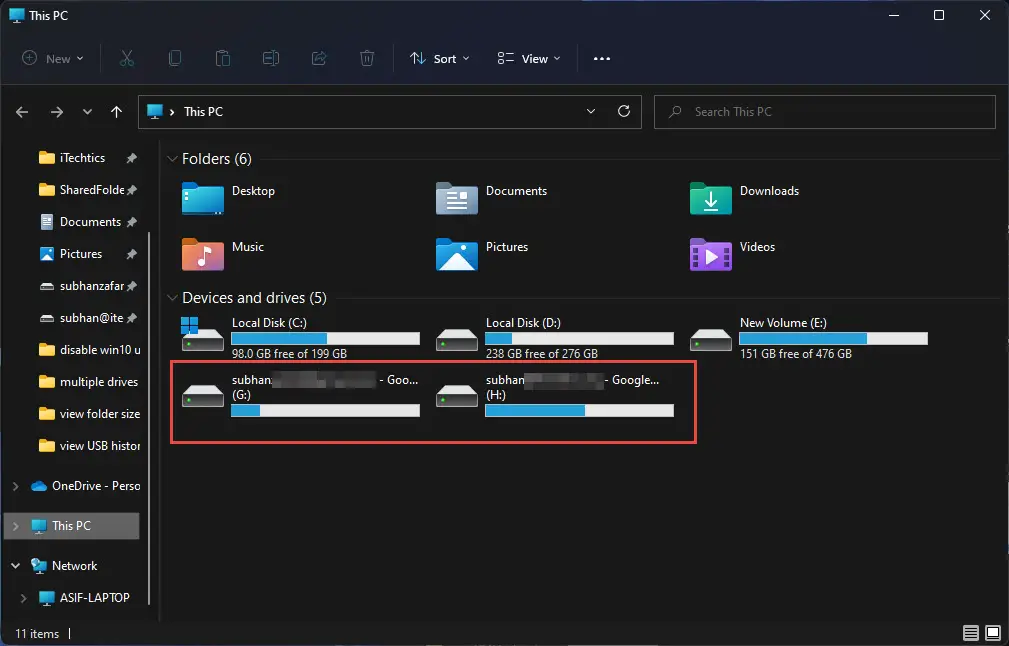
Task: Go back with the left arrow
Action: [x=22, y=112]
